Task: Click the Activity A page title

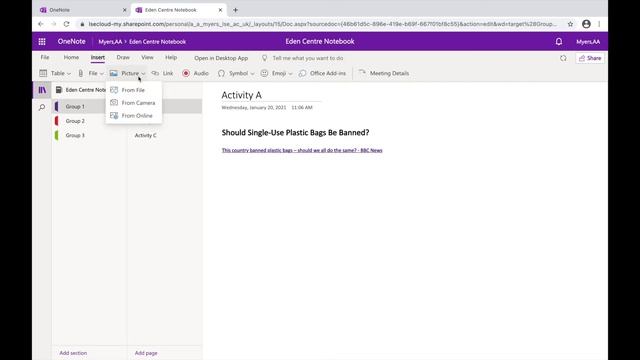Action: click(x=242, y=95)
